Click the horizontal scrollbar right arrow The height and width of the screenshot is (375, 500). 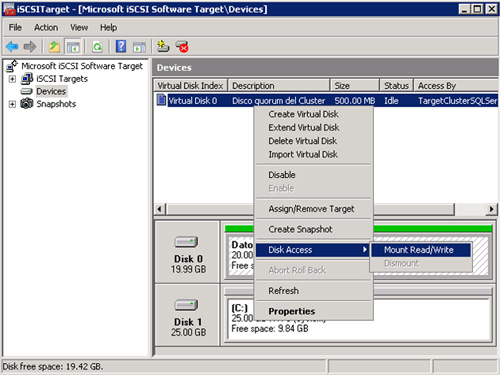pyautogui.click(x=491, y=209)
